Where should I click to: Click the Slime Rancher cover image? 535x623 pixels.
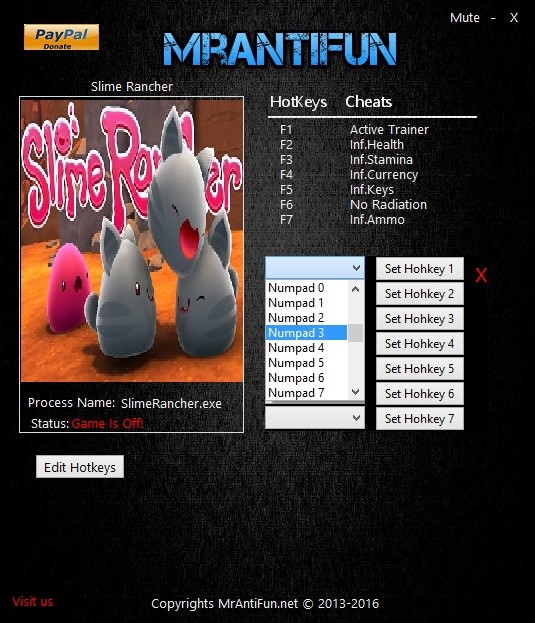[x=132, y=241]
